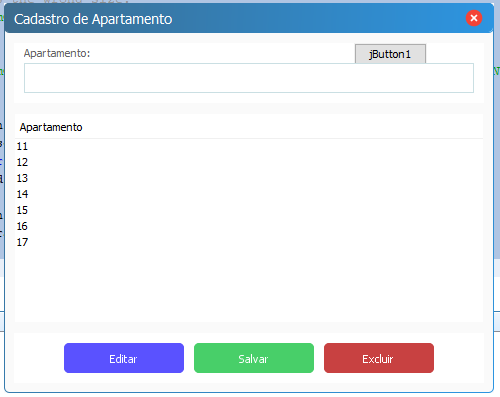The height and width of the screenshot is (397, 500).
Task: Click the jButton1 button
Action: coord(390,54)
